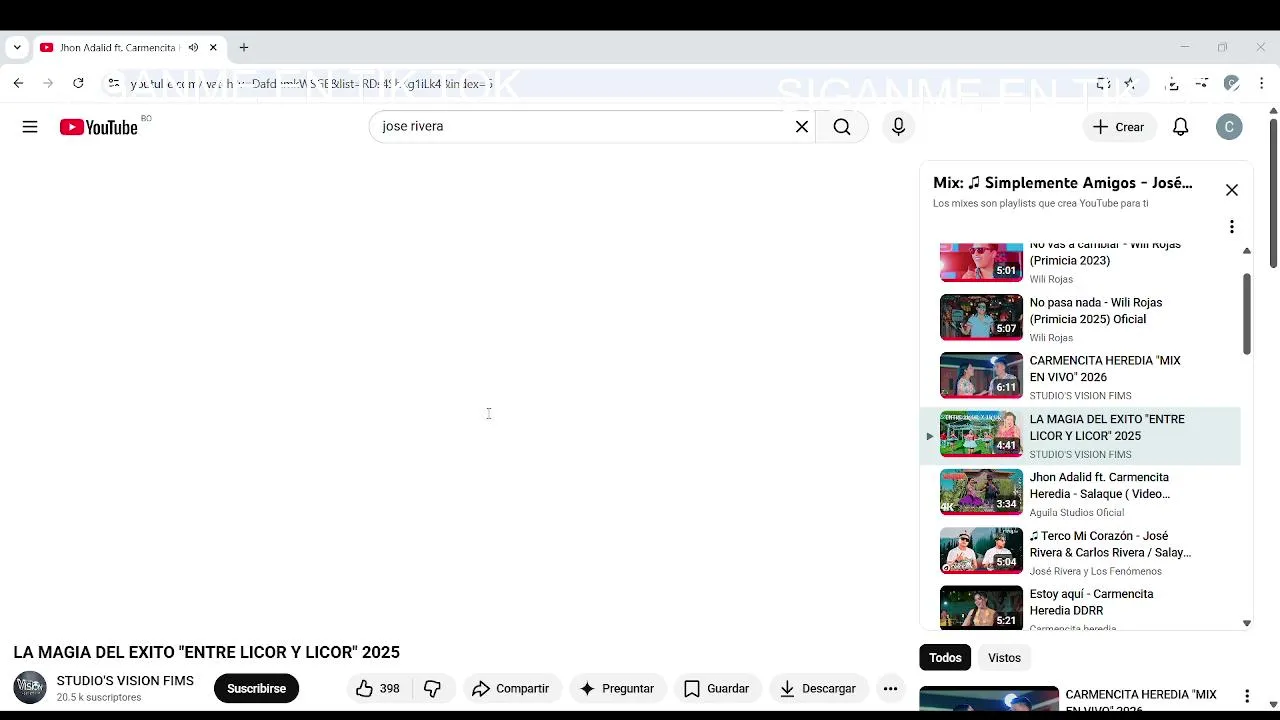Click the playlist scroll-up arrow

(x=1246, y=251)
